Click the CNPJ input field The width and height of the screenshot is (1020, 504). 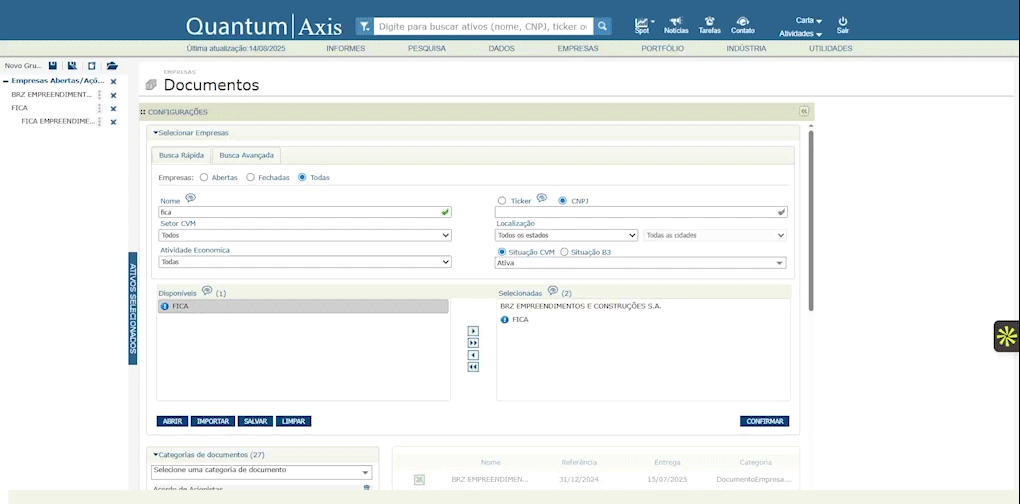pyautogui.click(x=641, y=212)
